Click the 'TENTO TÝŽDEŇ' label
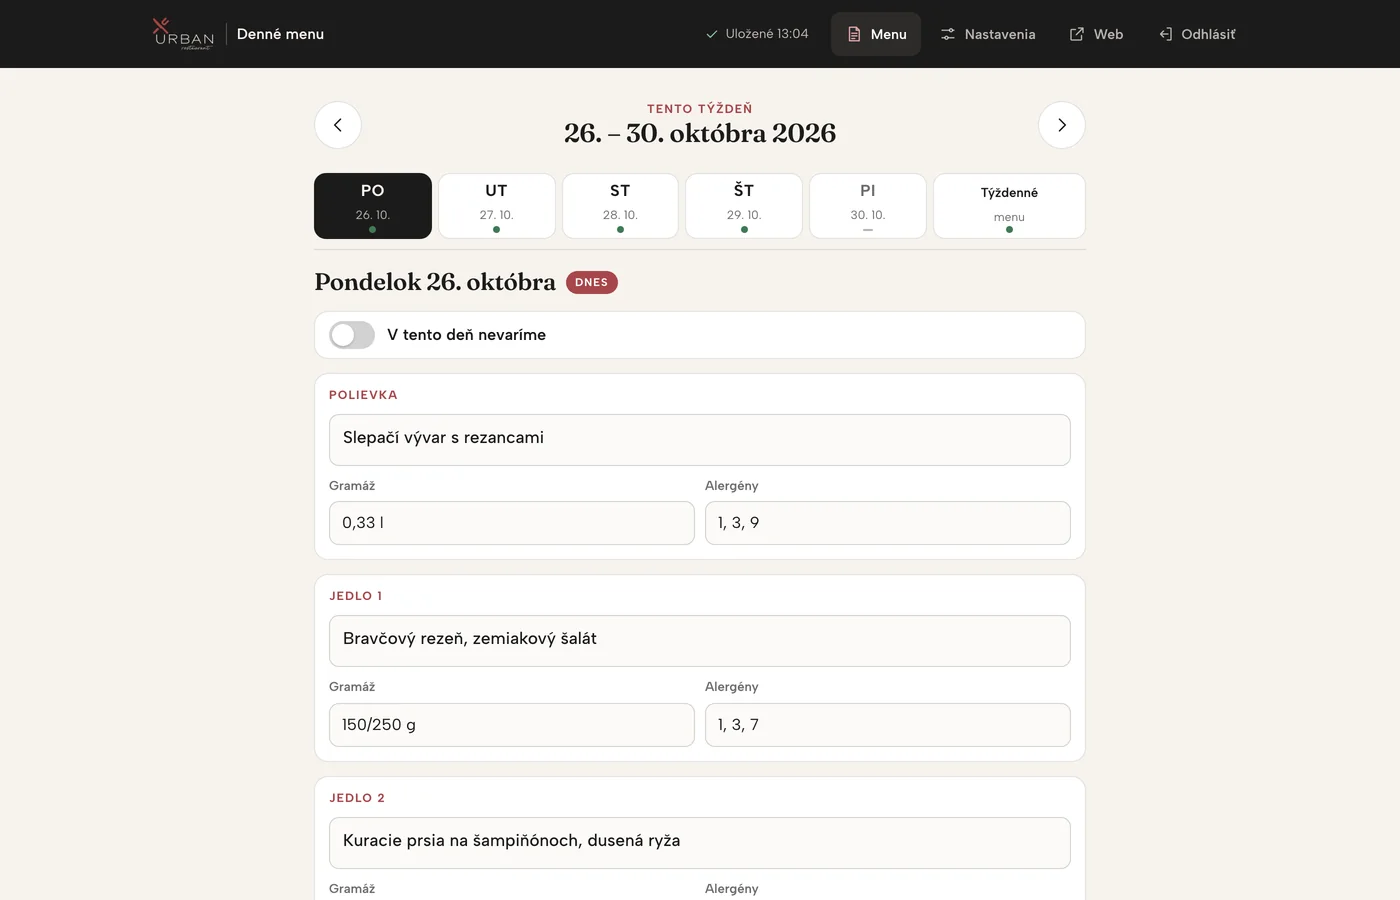 coord(700,108)
